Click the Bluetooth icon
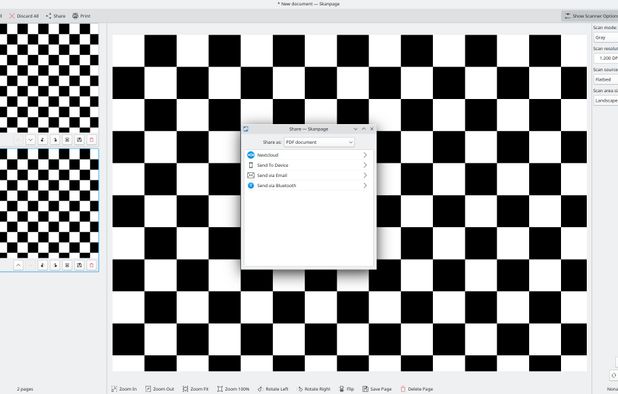Viewport: 618px width, 394px height. click(x=251, y=186)
